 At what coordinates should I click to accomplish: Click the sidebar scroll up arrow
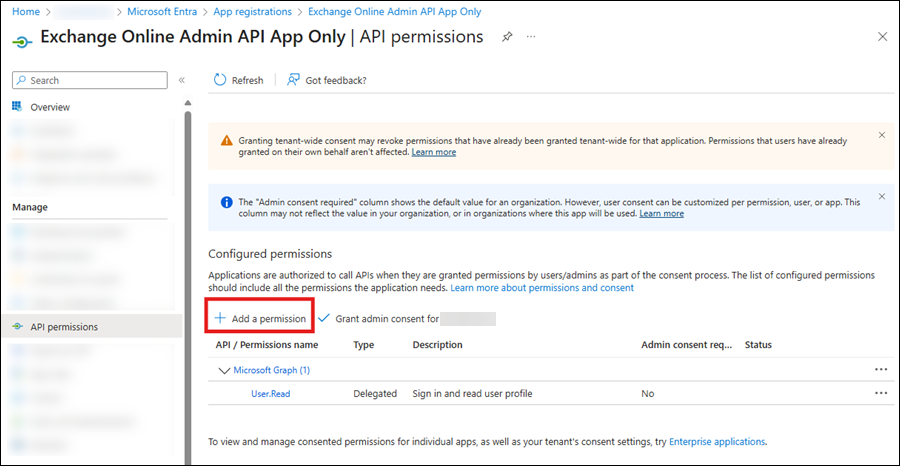pyautogui.click(x=187, y=103)
